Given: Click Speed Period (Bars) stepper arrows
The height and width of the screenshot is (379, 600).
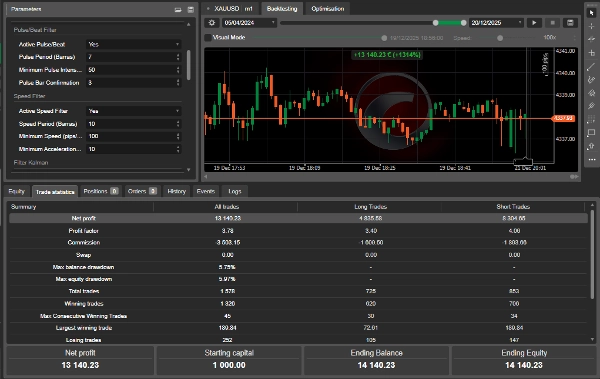Looking at the screenshot, I should 178,124.
